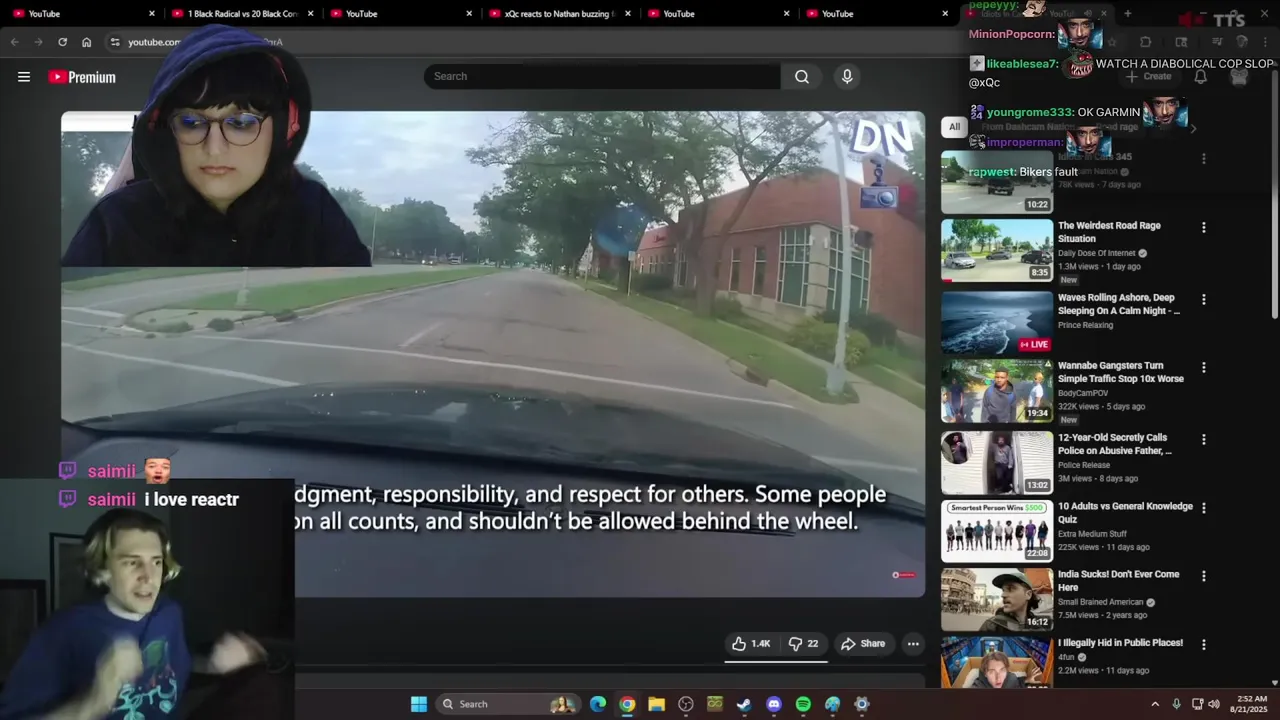Image resolution: width=1280 pixels, height=720 pixels.
Task: Open more actions under the video
Action: (x=913, y=644)
